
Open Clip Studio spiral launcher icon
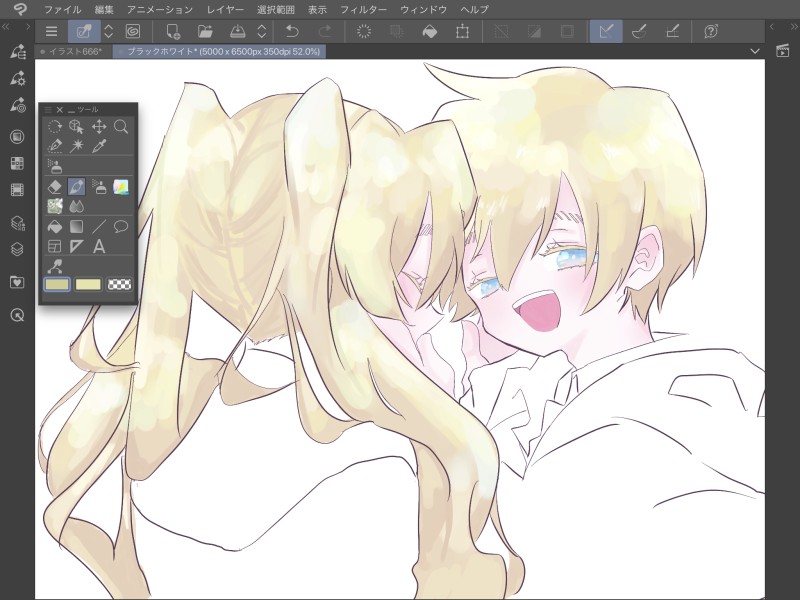tap(133, 32)
